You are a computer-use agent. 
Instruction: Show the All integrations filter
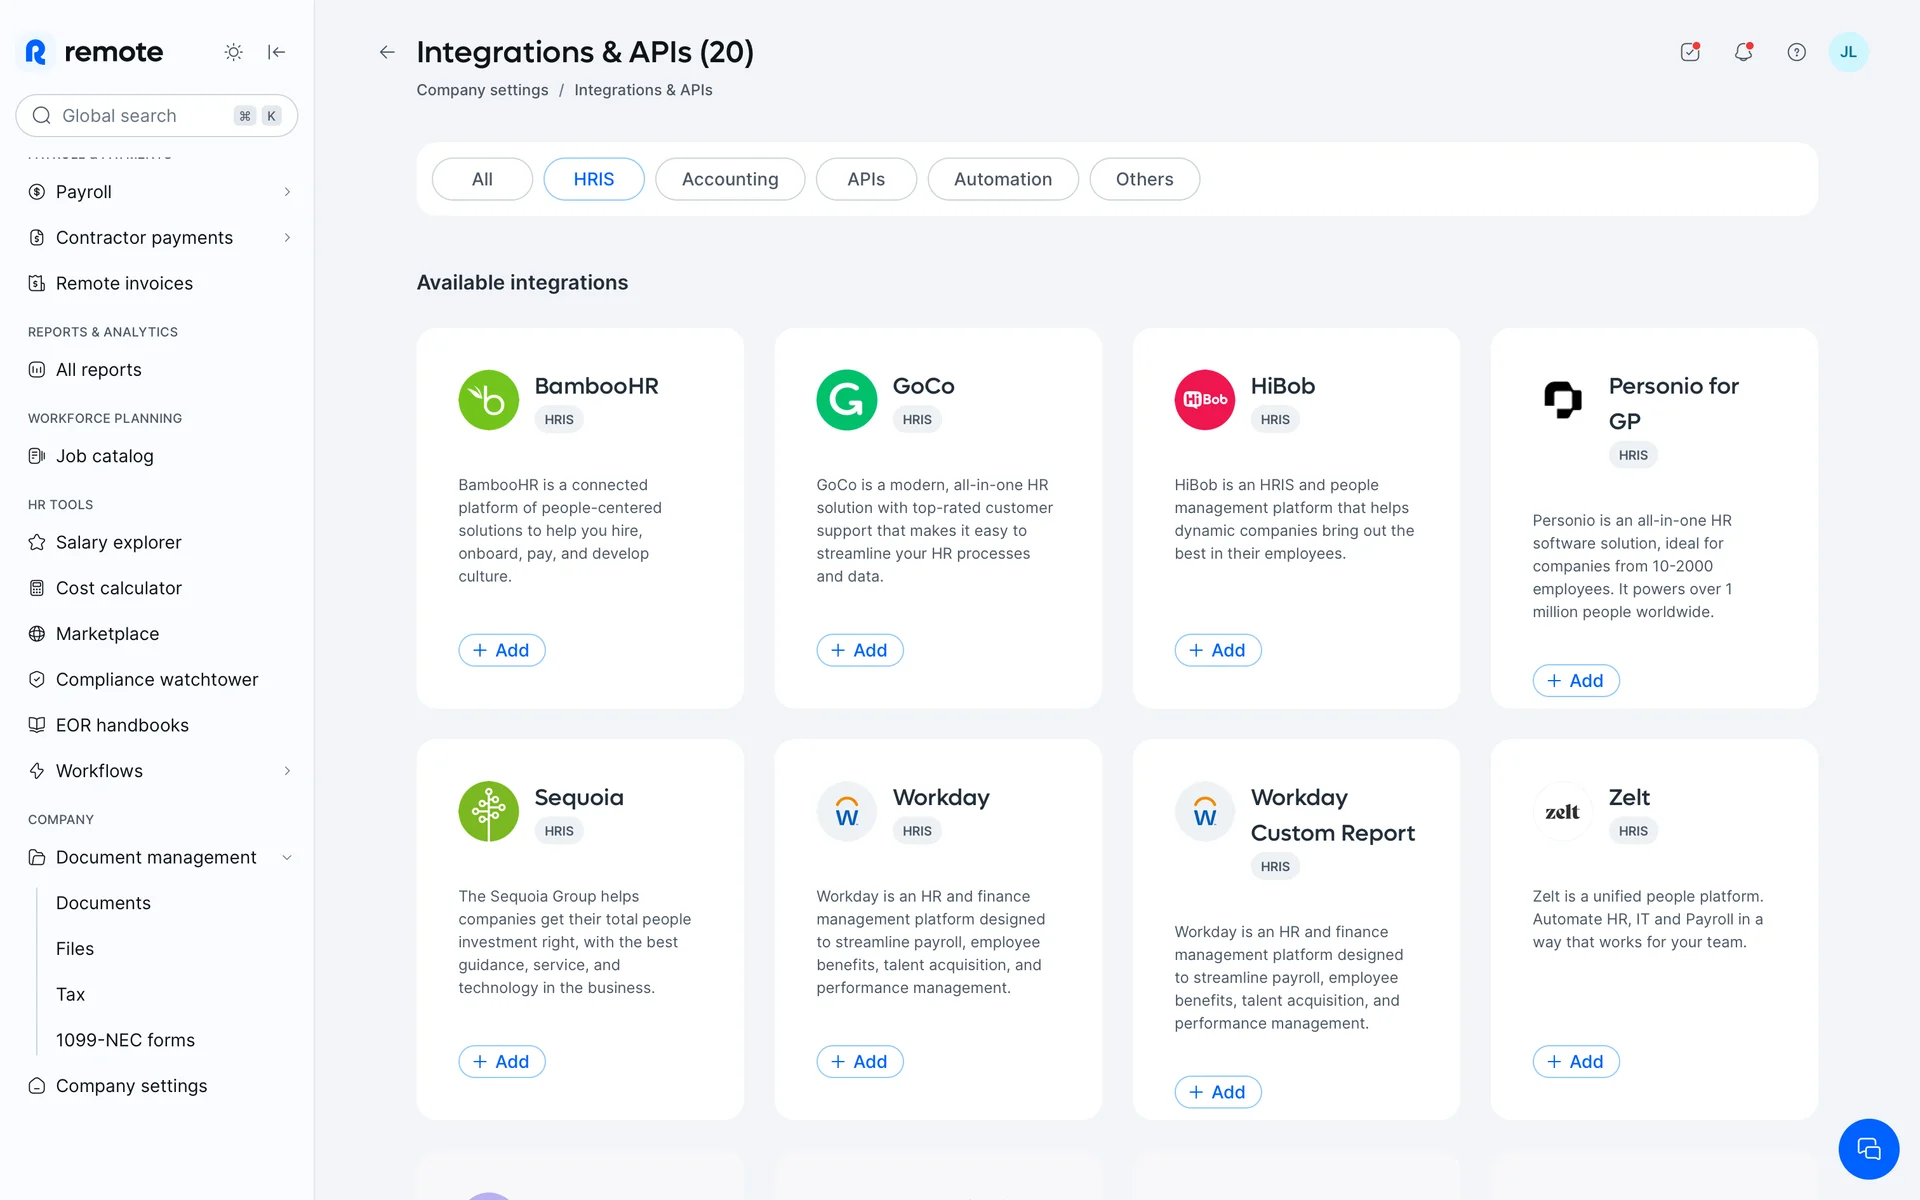tap(482, 179)
